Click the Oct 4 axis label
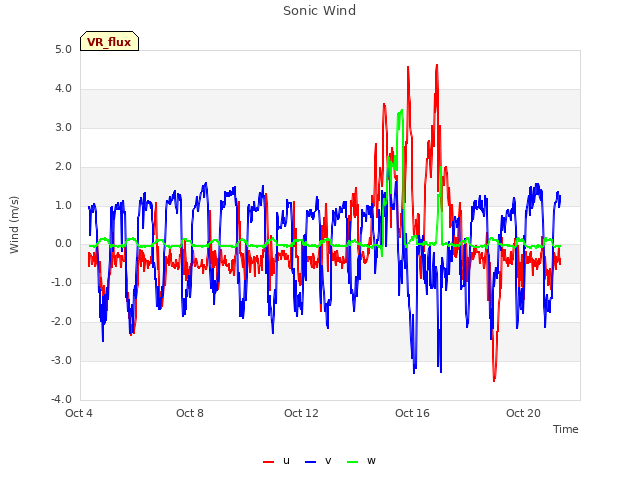The width and height of the screenshot is (640, 480). tap(79, 413)
